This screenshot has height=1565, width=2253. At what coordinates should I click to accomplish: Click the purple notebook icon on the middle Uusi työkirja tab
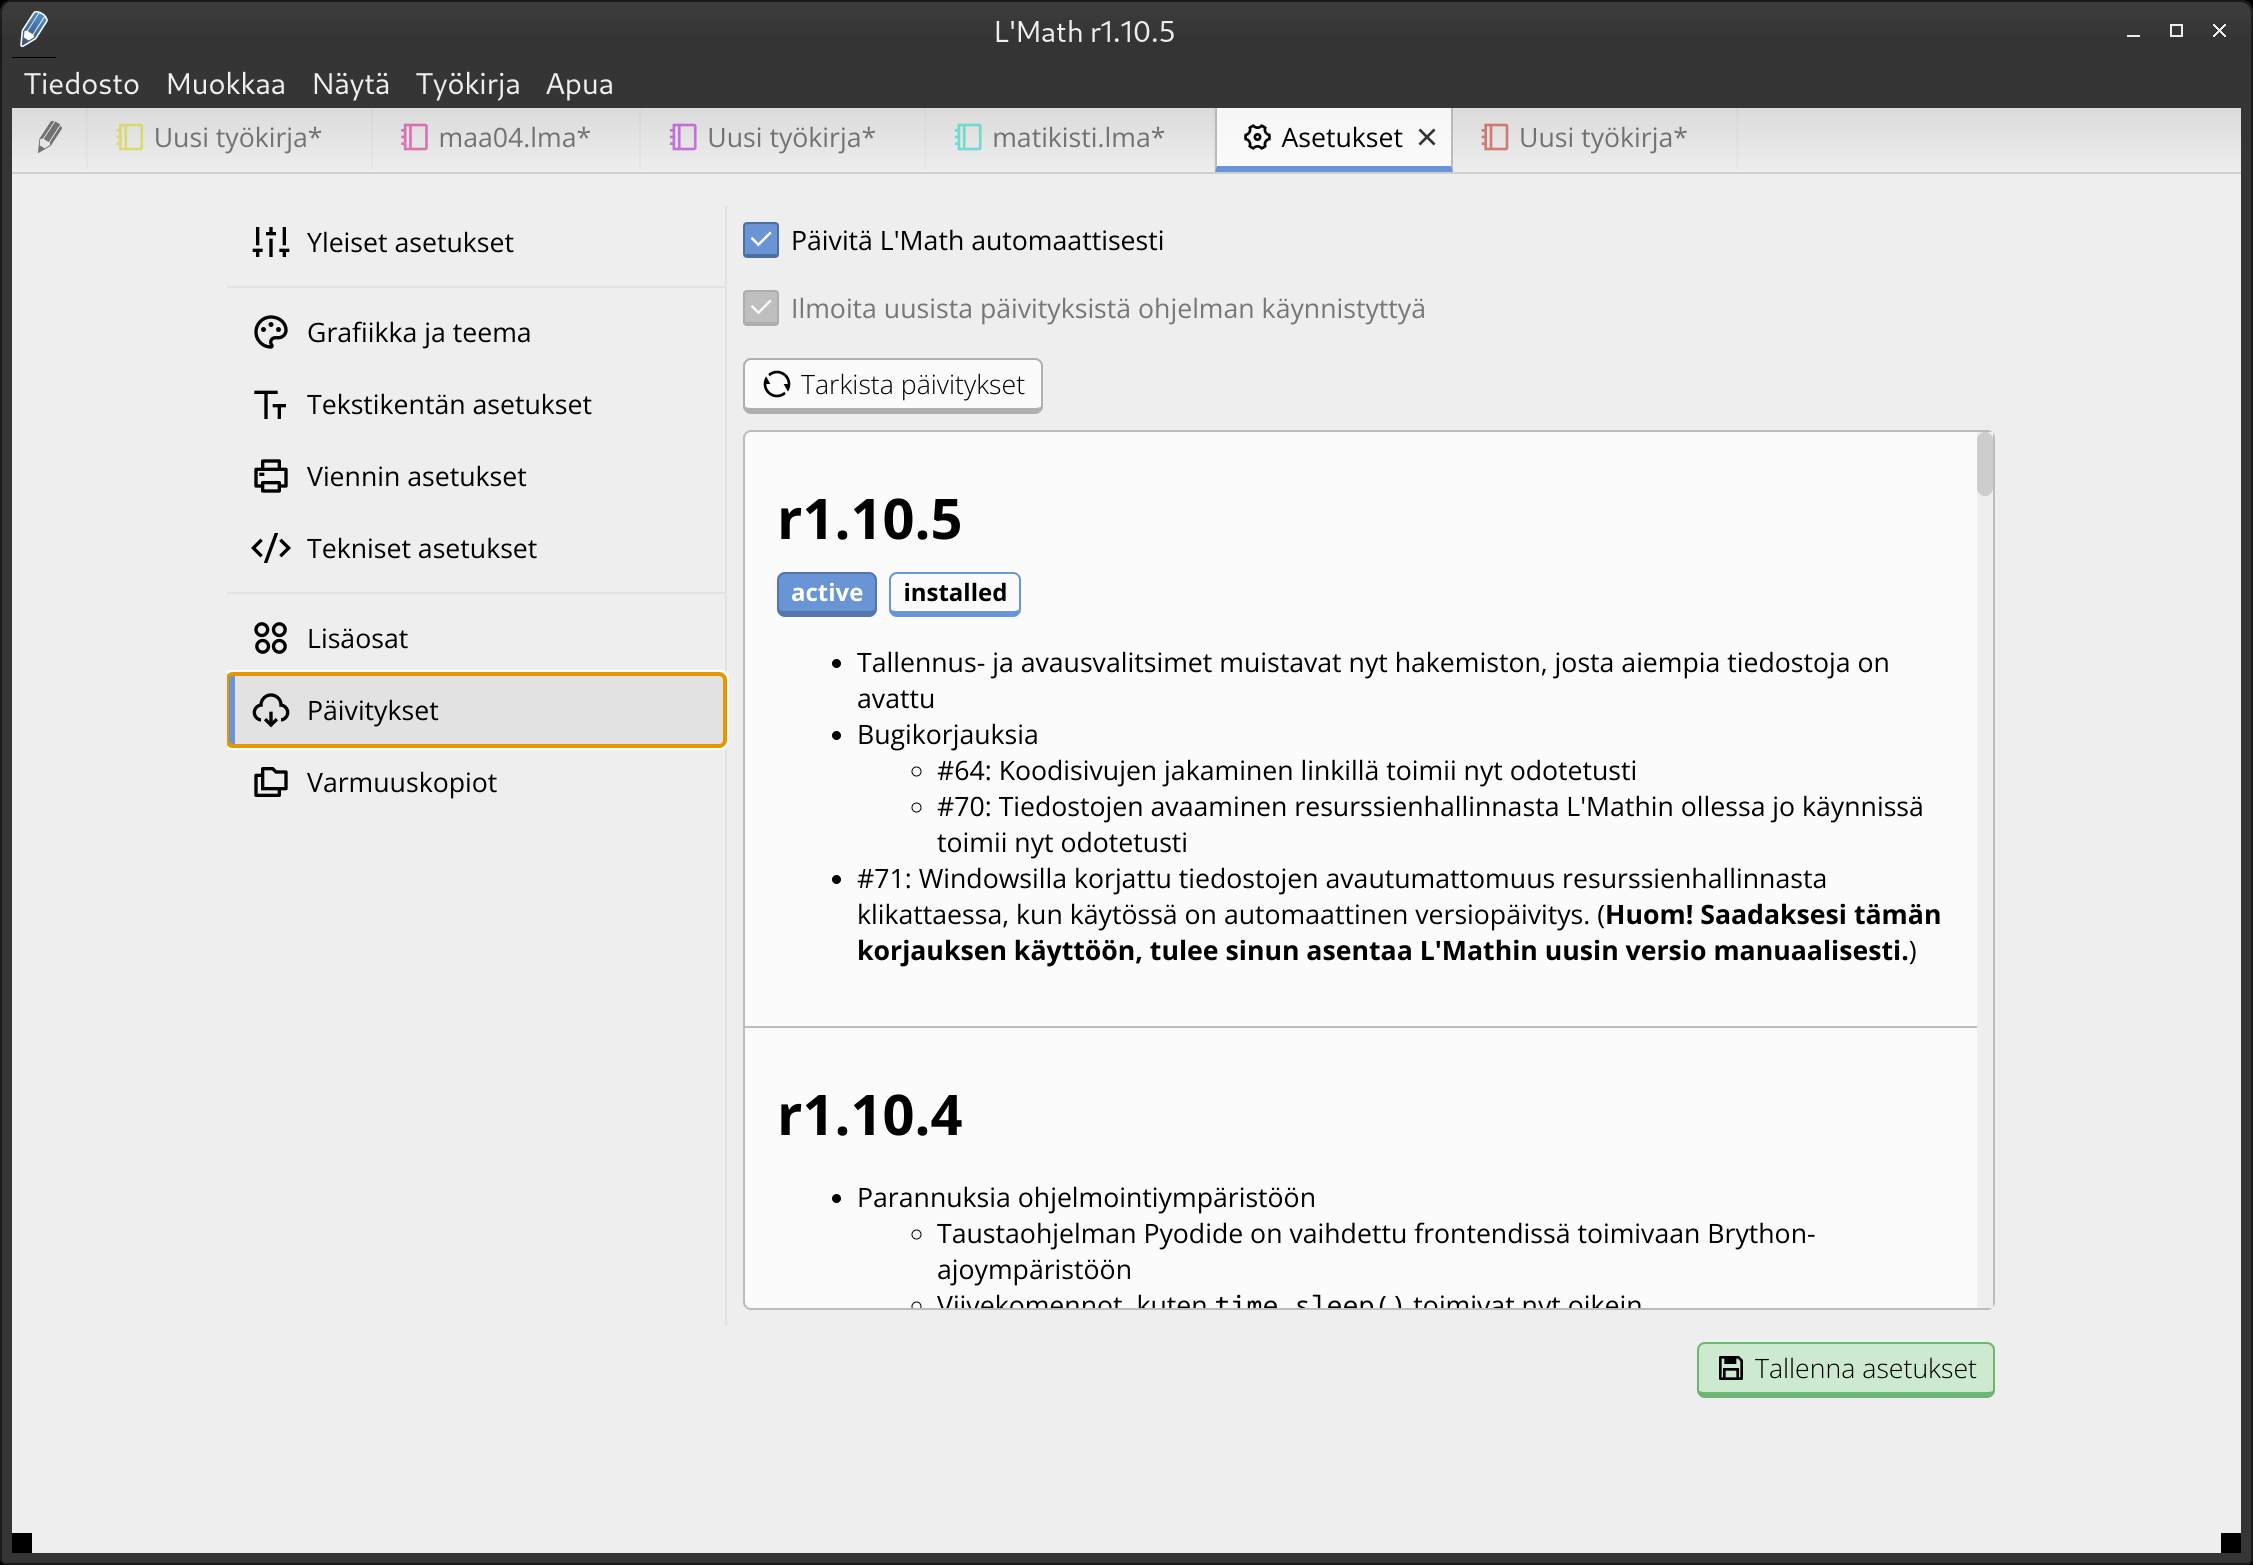coord(683,137)
